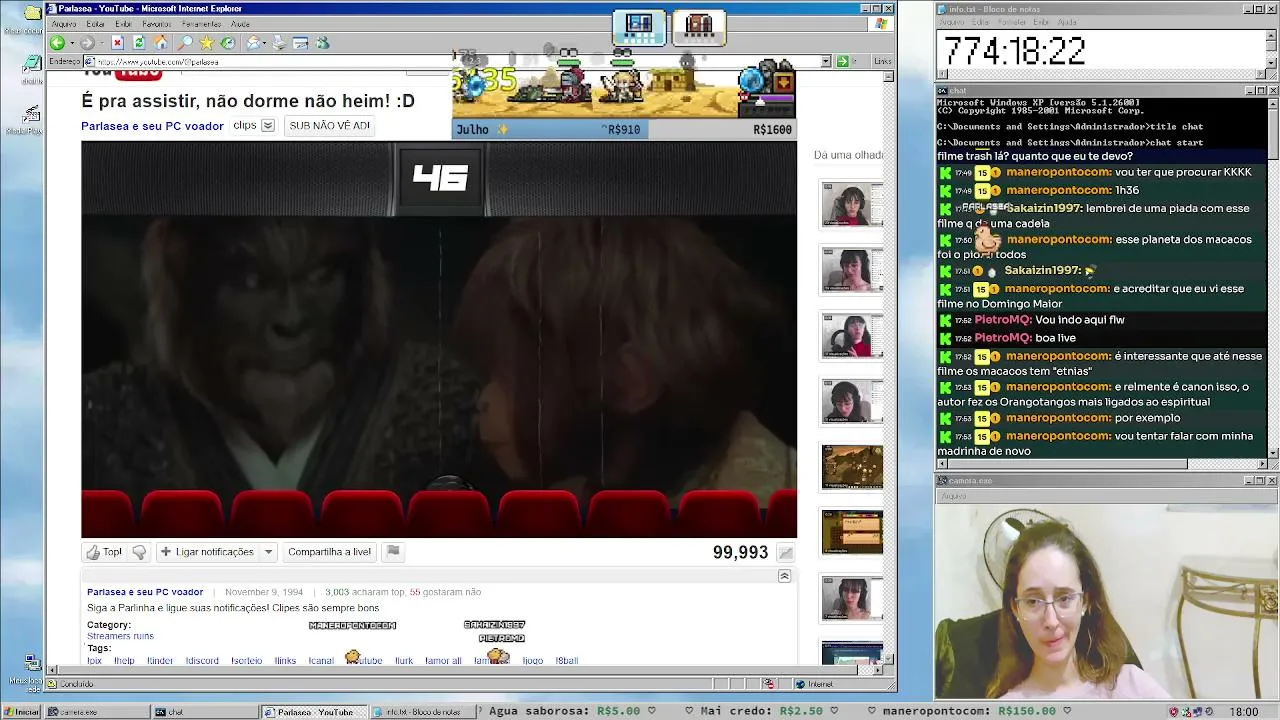Click the green Back arrow in Internet Explorer

(x=57, y=43)
